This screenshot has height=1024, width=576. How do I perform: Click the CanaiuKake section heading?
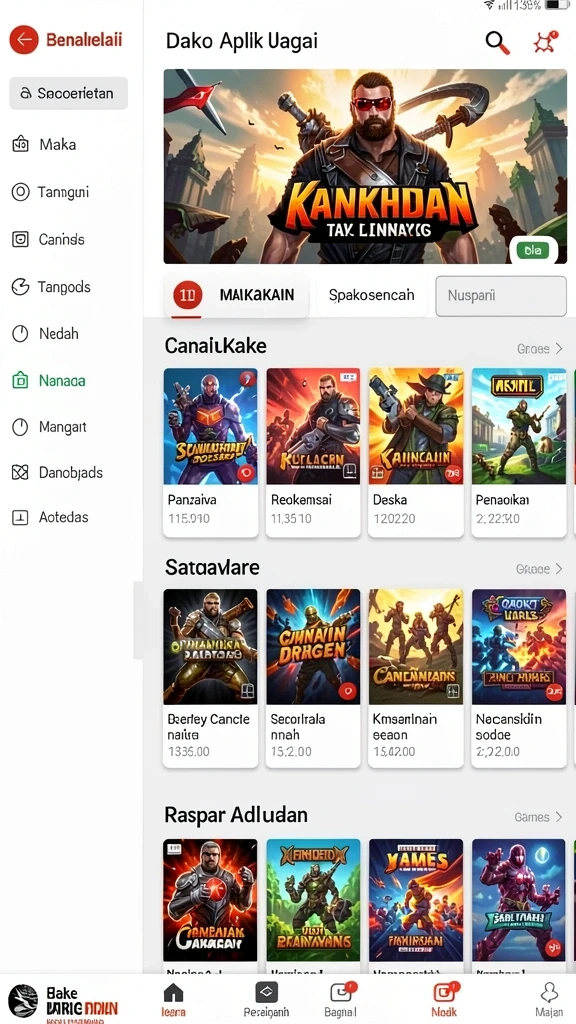tap(216, 345)
